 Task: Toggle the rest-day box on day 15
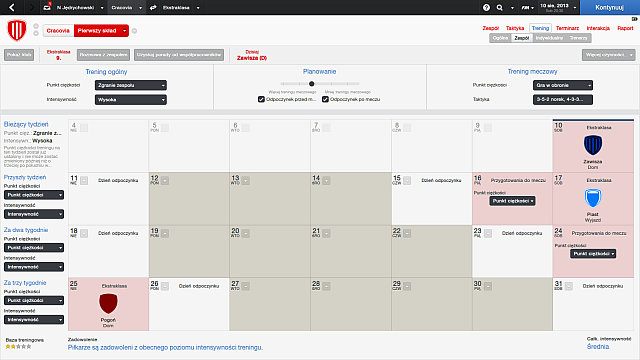(407, 180)
